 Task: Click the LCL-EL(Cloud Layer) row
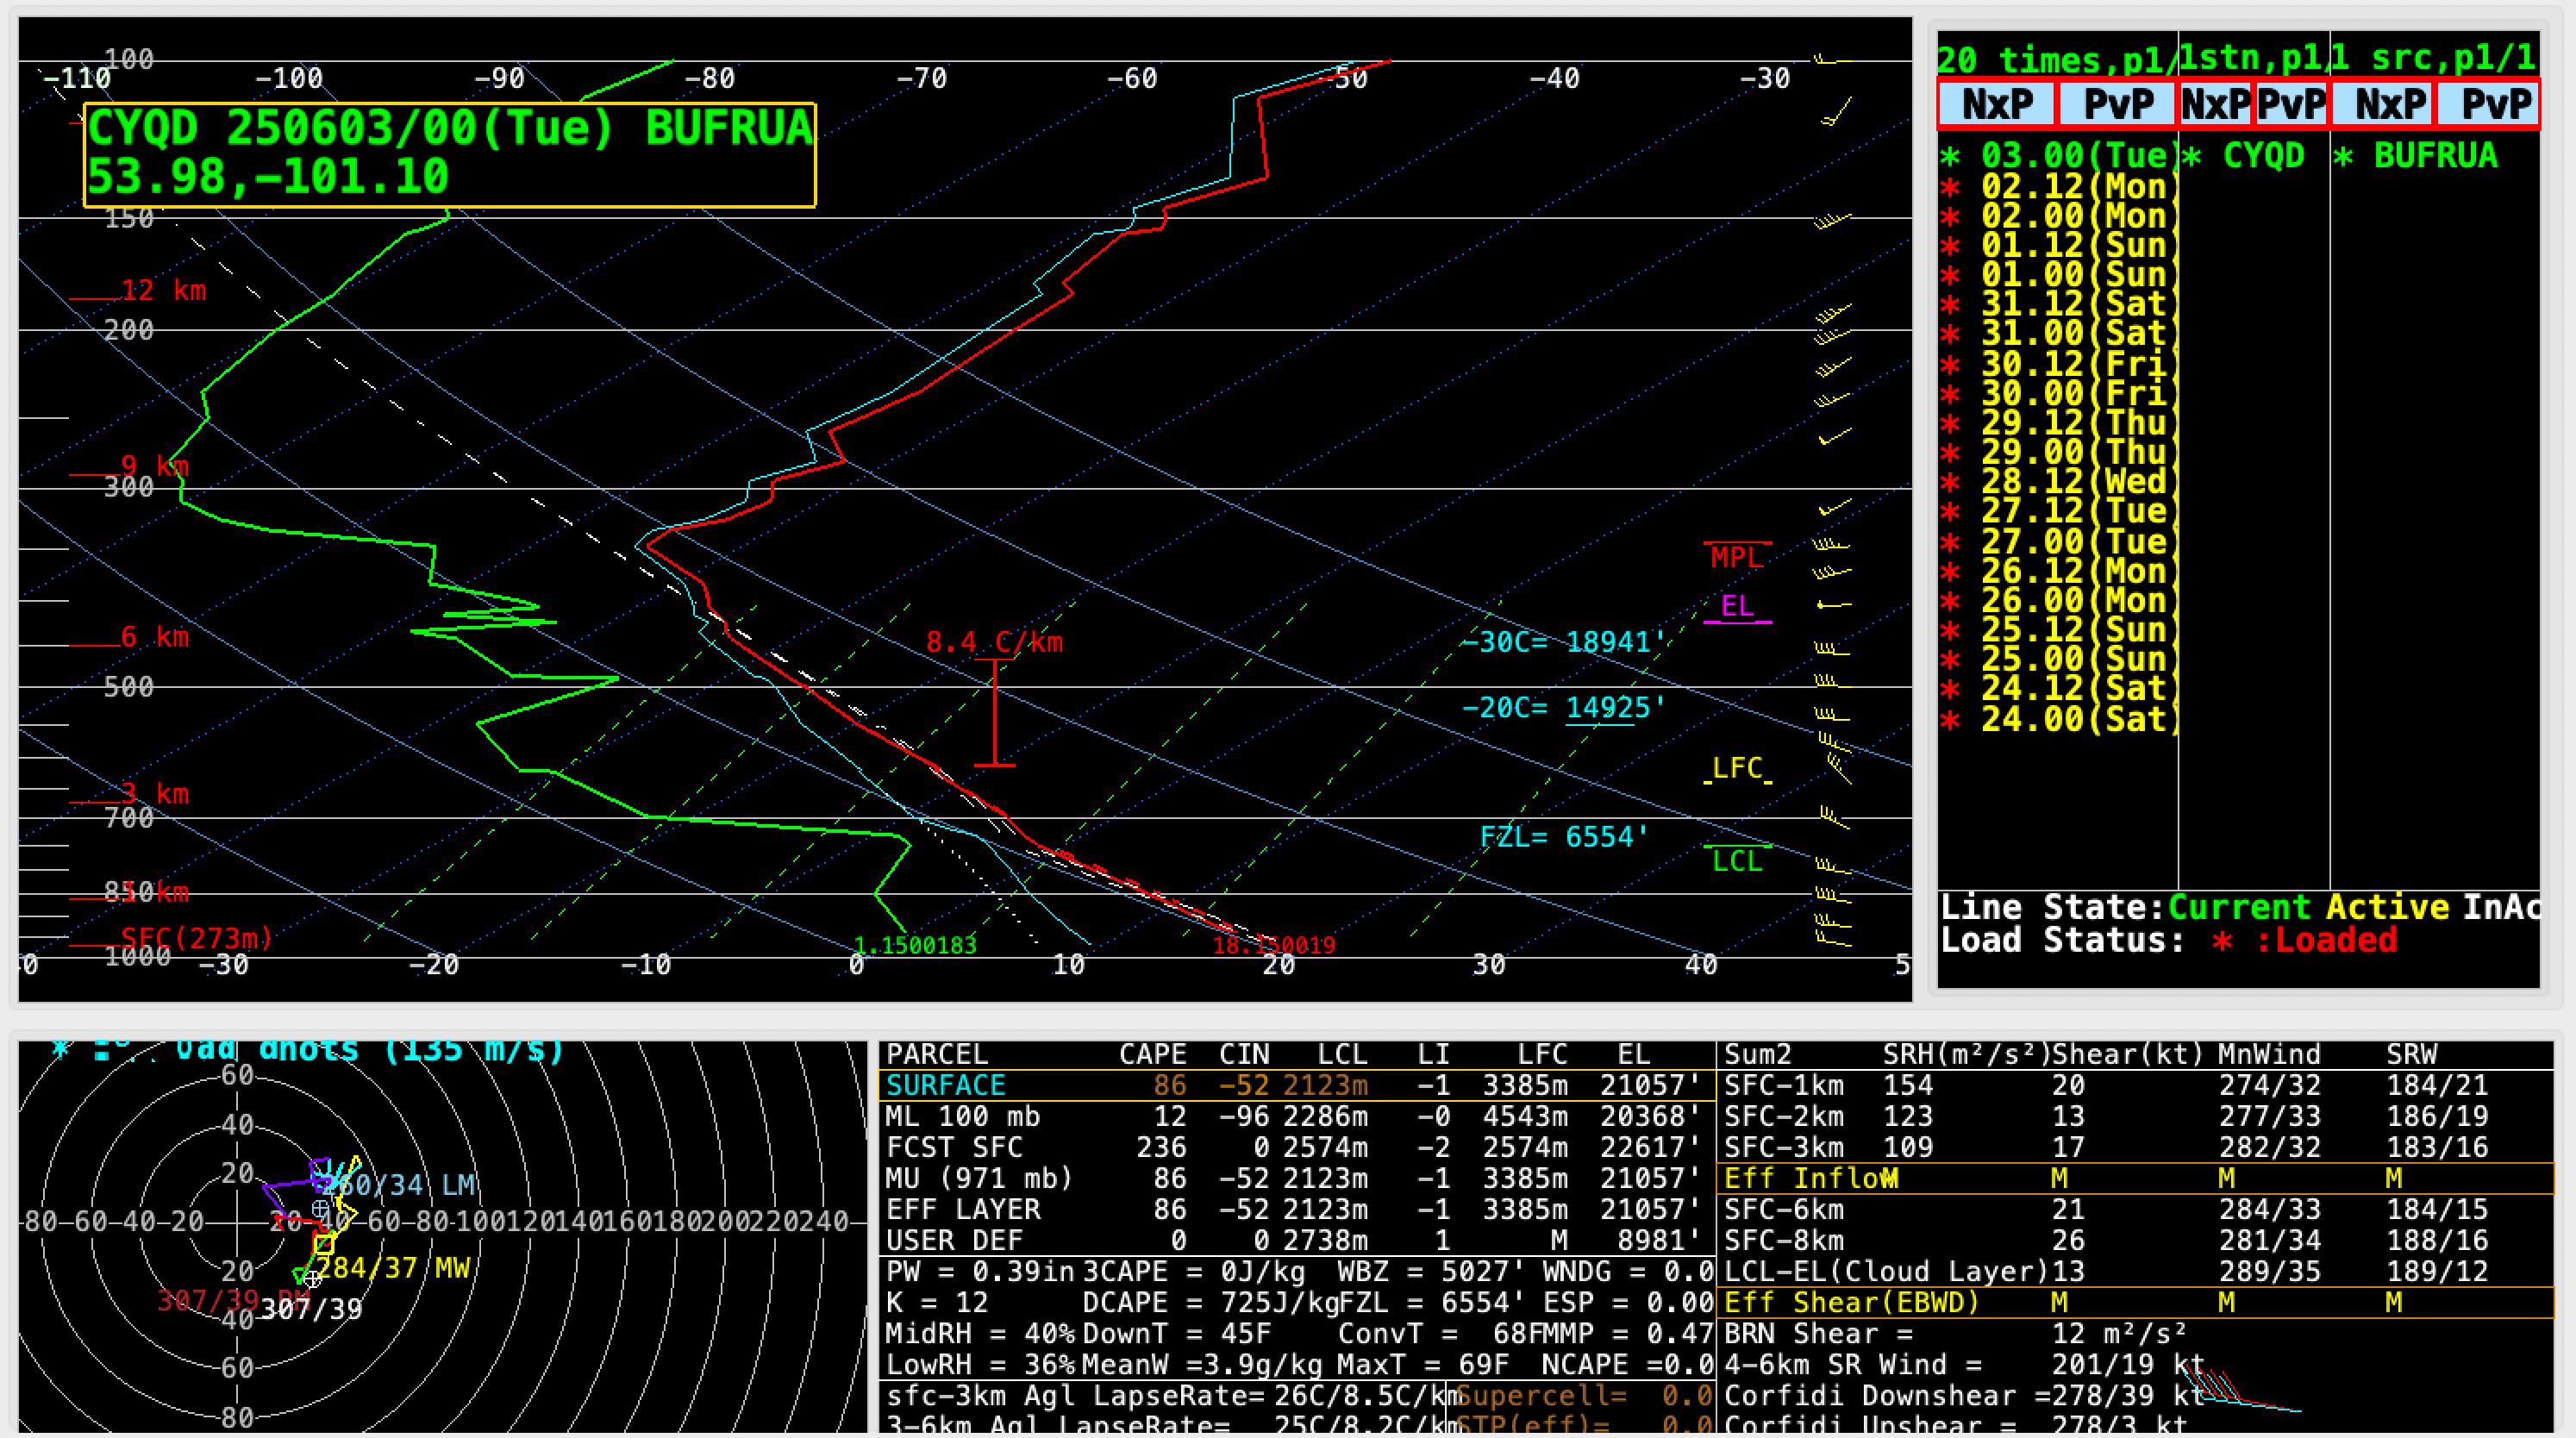click(2136, 1271)
